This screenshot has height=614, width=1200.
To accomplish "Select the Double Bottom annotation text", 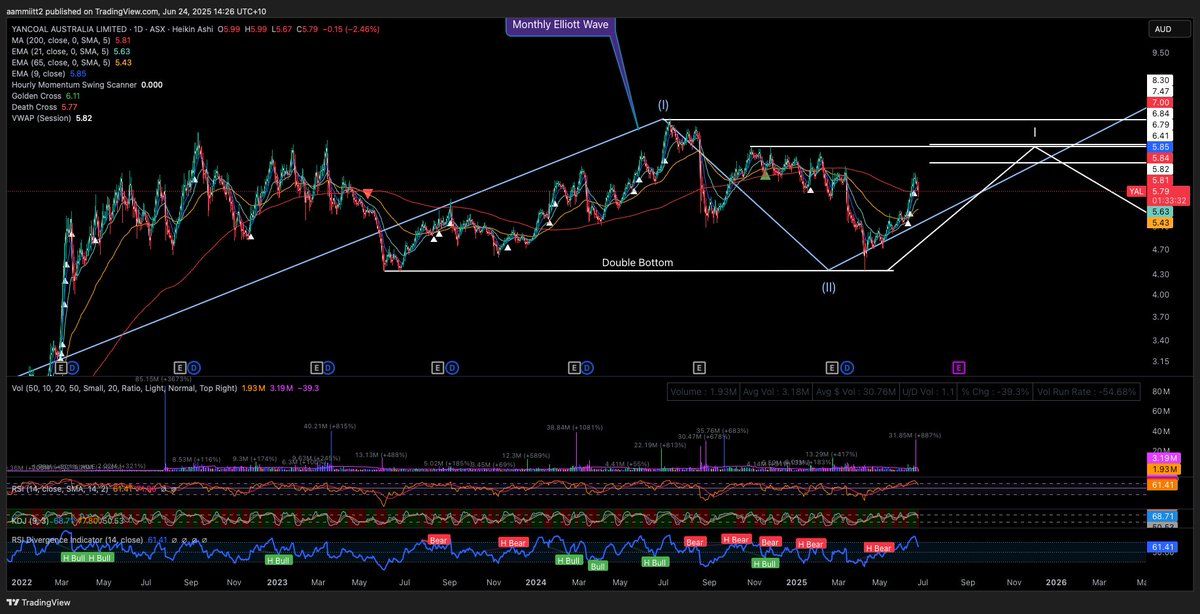I will pos(637,263).
